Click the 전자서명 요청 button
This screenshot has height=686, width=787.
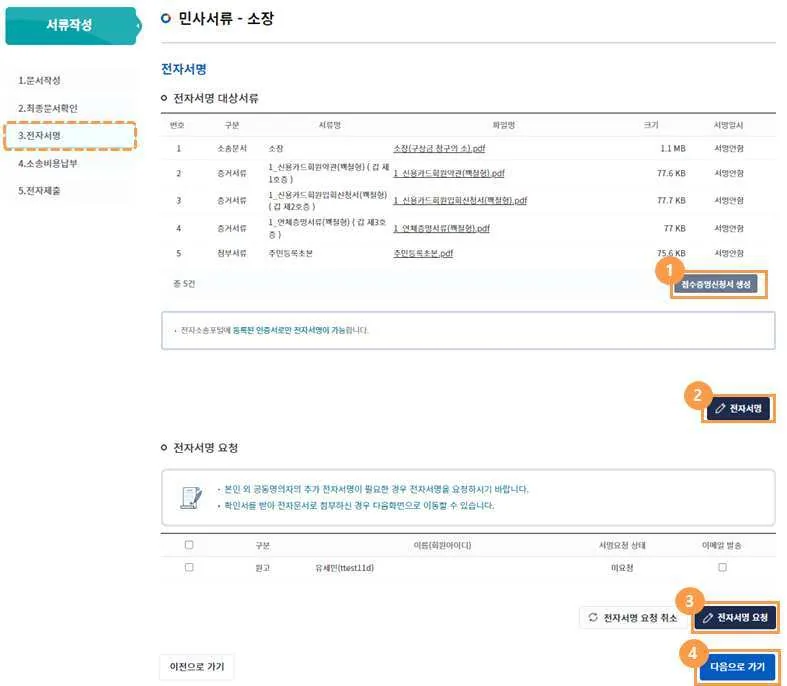tap(735, 617)
